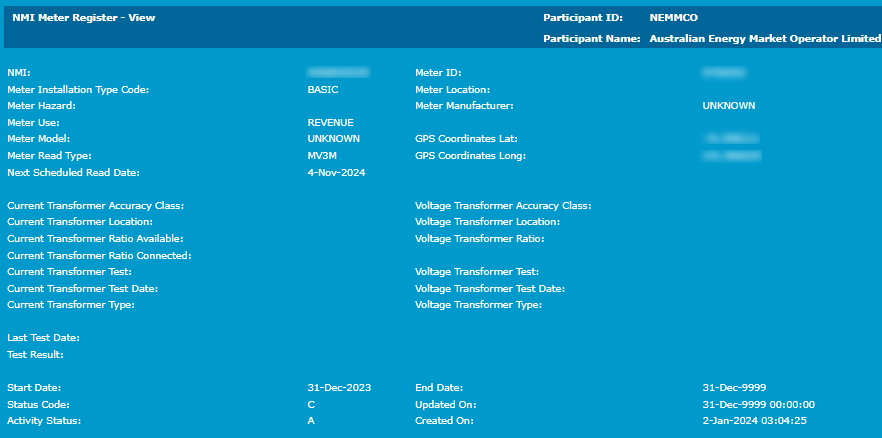This screenshot has width=882, height=438.
Task: Click the Meter Manufacturer UNKNOWN value
Action: (x=728, y=105)
